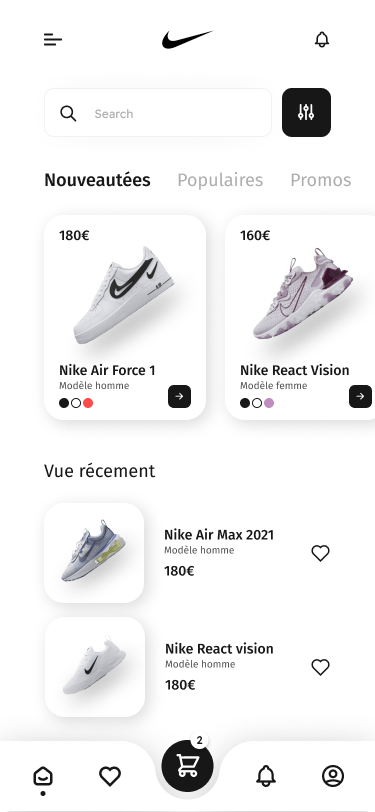Screen dimensions: 375x812
Task: Open the Nike Air Max 2021 thumbnail
Action: click(94, 553)
